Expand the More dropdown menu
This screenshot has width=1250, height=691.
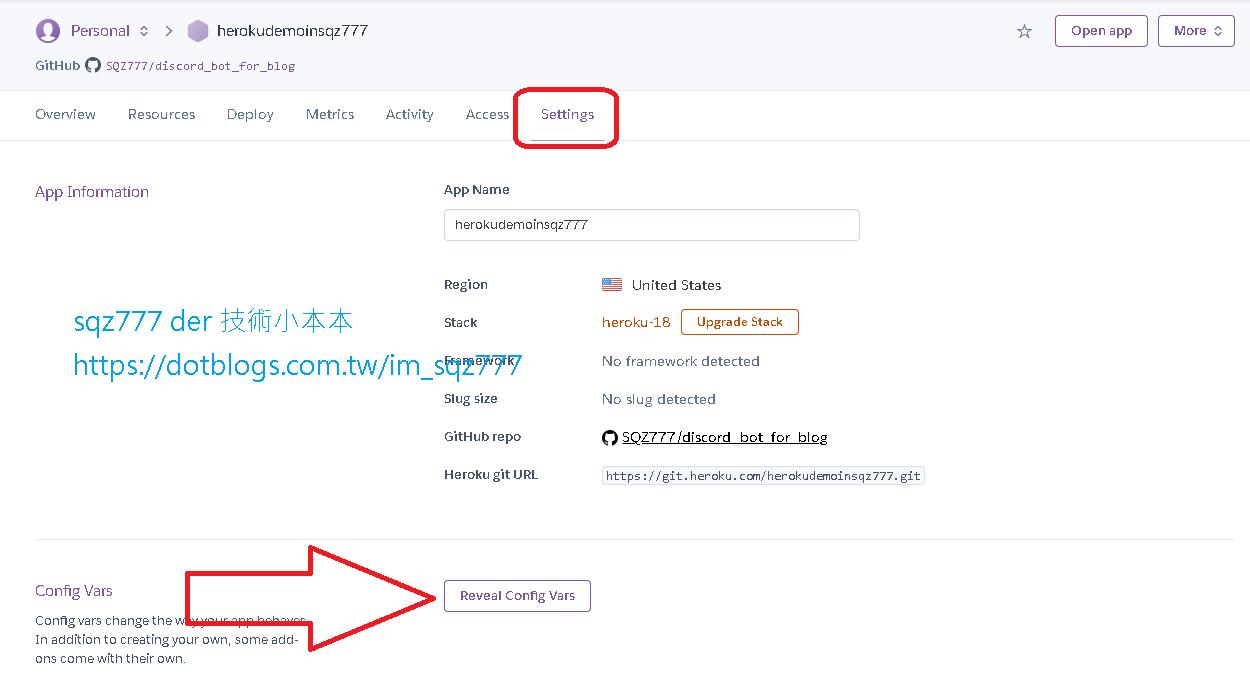(x=1196, y=31)
